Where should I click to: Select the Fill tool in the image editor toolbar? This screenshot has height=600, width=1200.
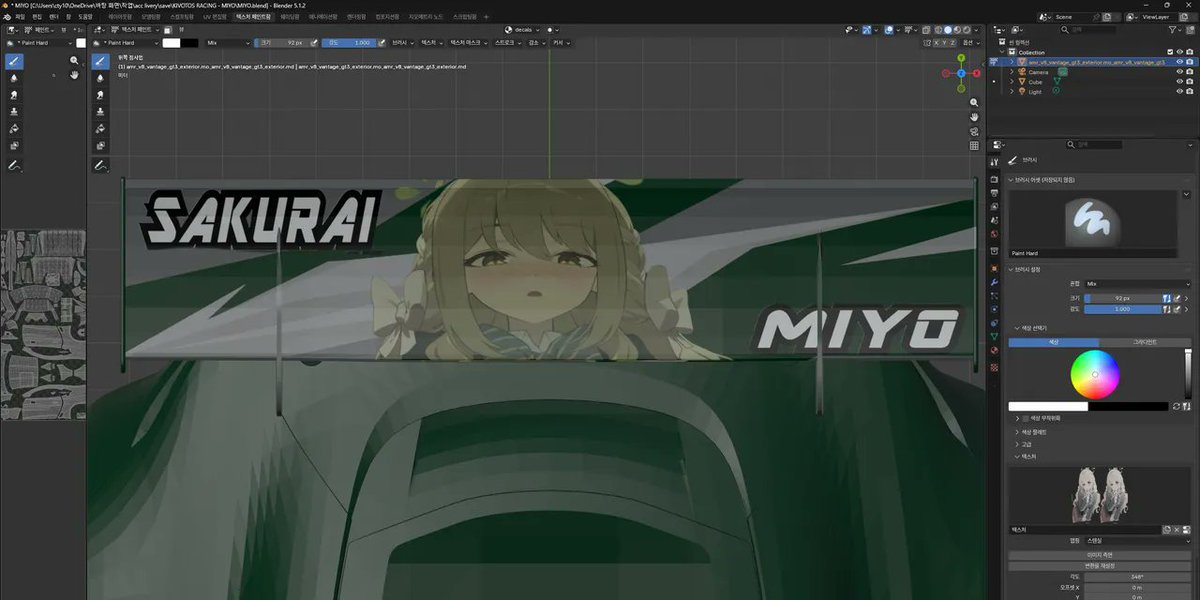pos(14,129)
